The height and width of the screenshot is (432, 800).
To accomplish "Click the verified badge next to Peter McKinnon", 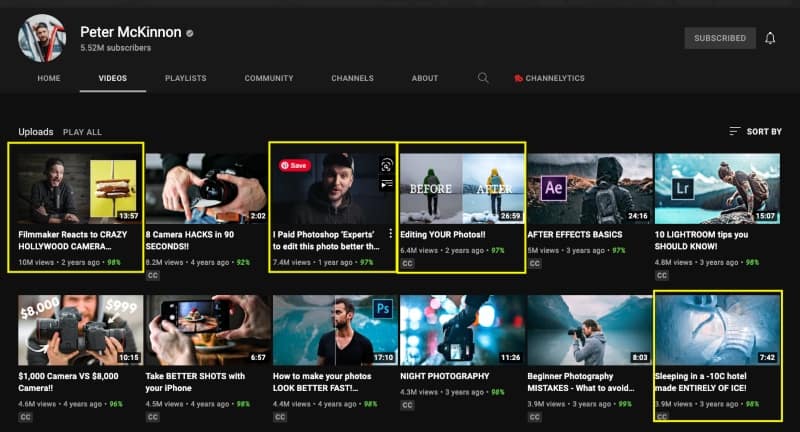I will click(x=190, y=33).
